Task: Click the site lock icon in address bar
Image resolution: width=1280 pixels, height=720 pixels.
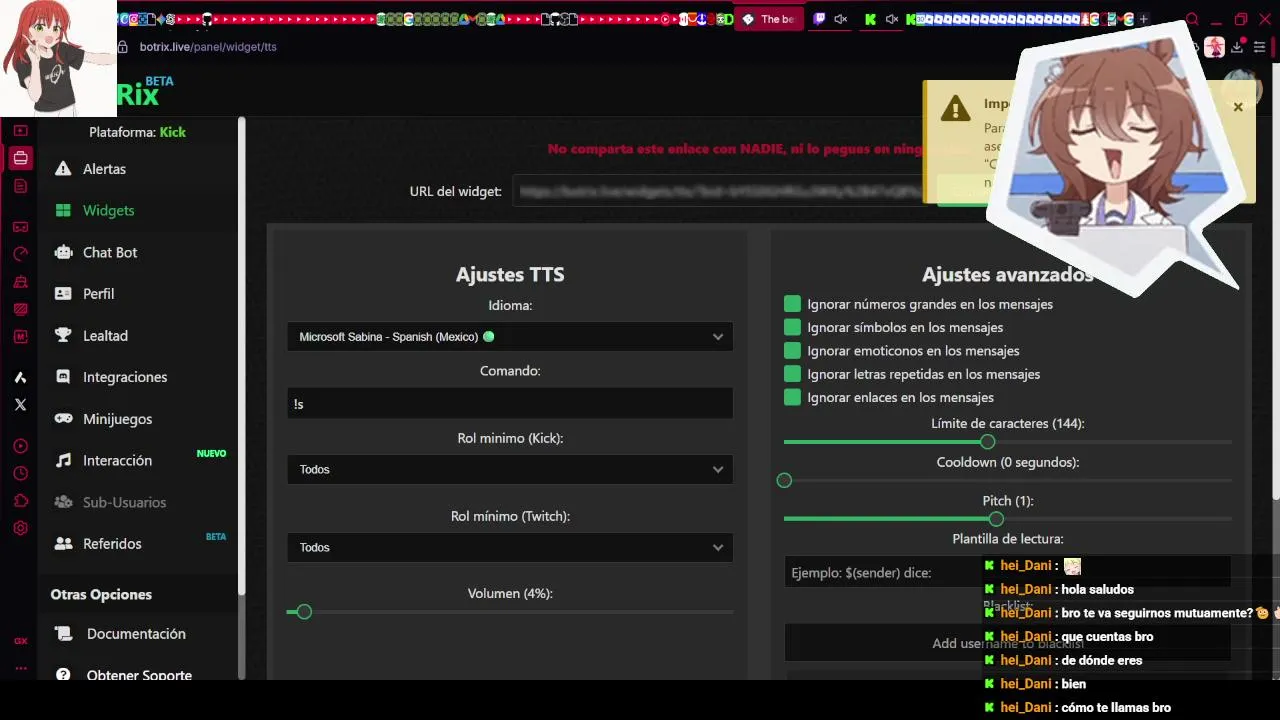Action: (x=123, y=47)
